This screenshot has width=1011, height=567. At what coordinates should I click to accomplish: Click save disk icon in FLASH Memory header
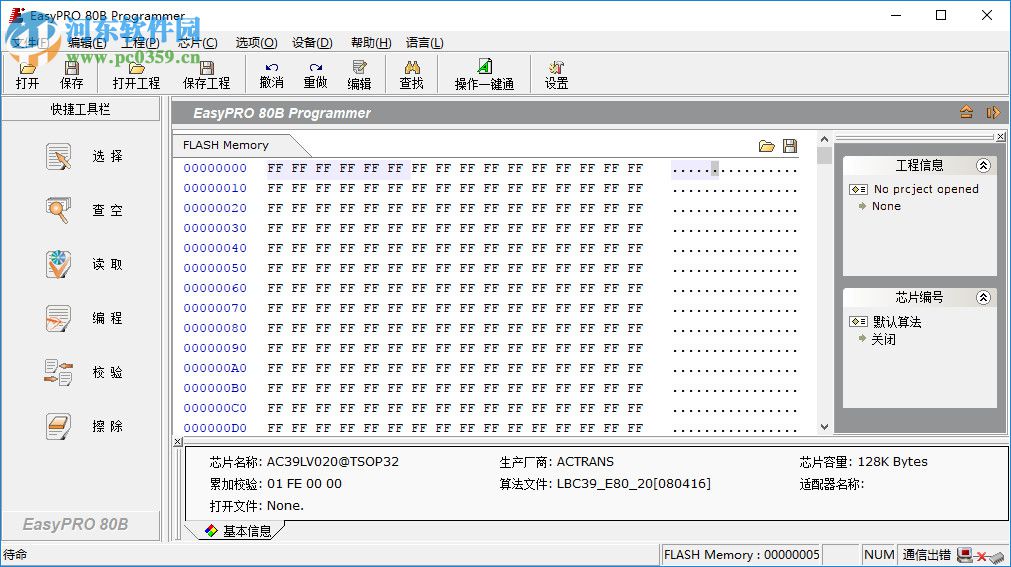click(790, 146)
